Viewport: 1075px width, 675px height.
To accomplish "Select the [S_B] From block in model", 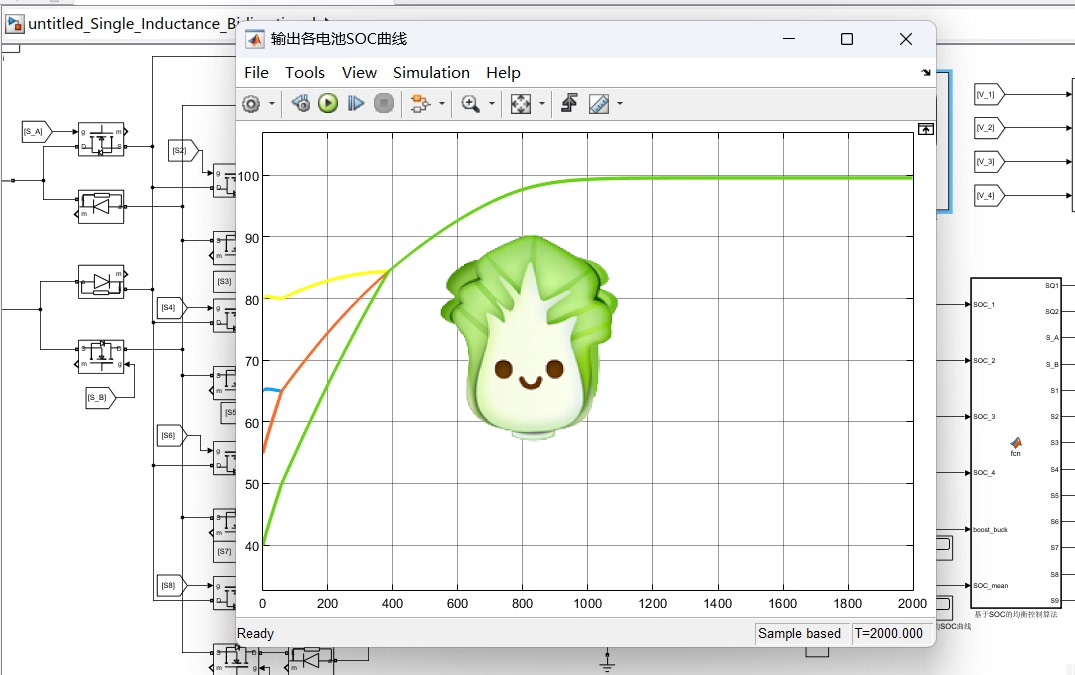I will [100, 397].
